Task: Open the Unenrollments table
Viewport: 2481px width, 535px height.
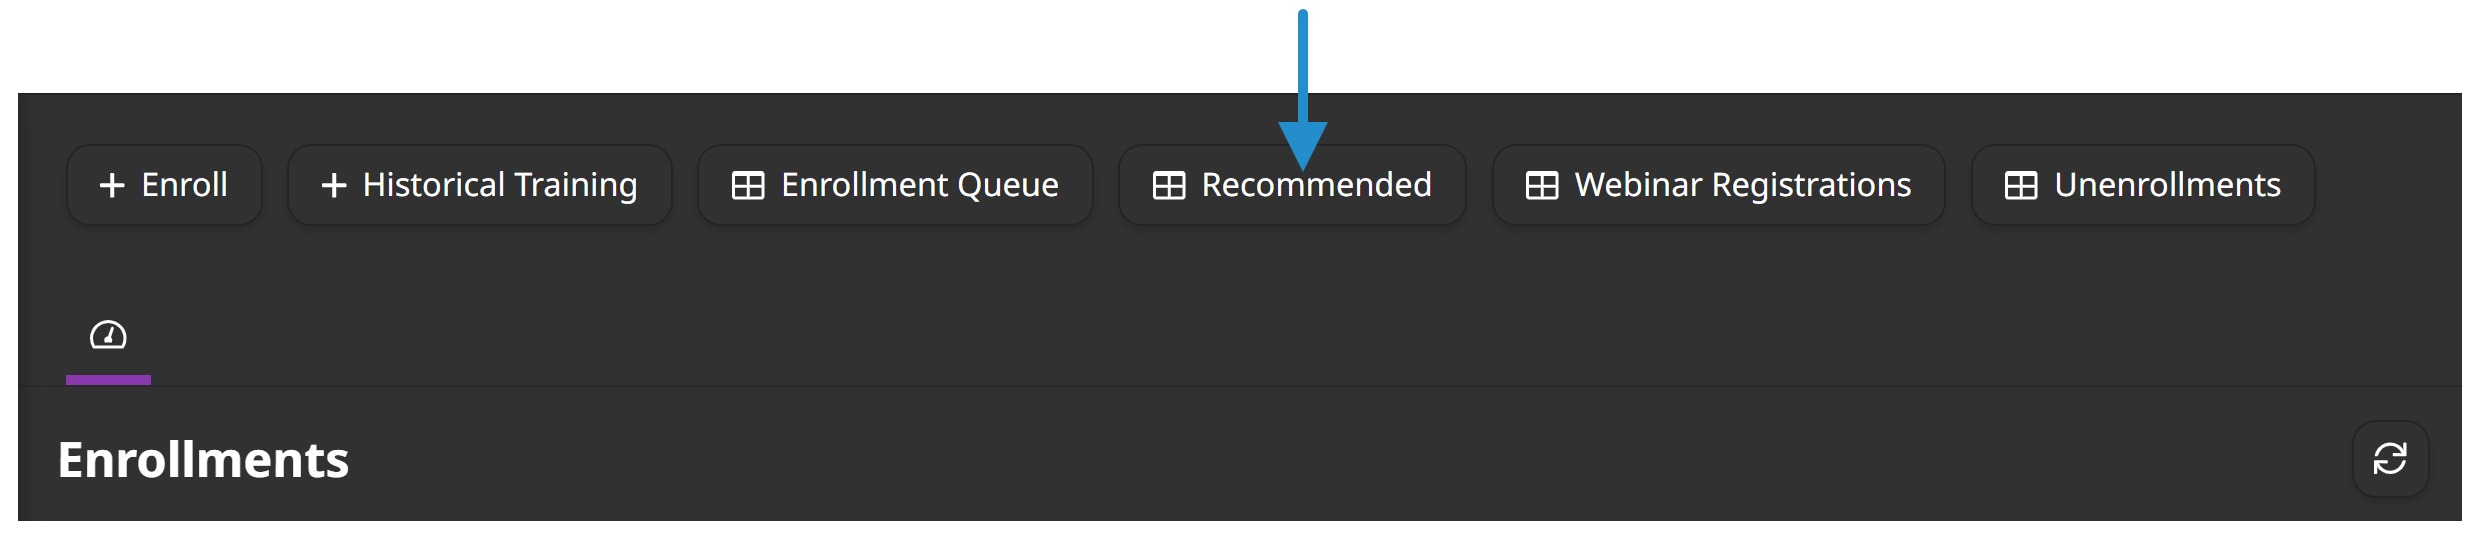Action: click(x=2143, y=185)
